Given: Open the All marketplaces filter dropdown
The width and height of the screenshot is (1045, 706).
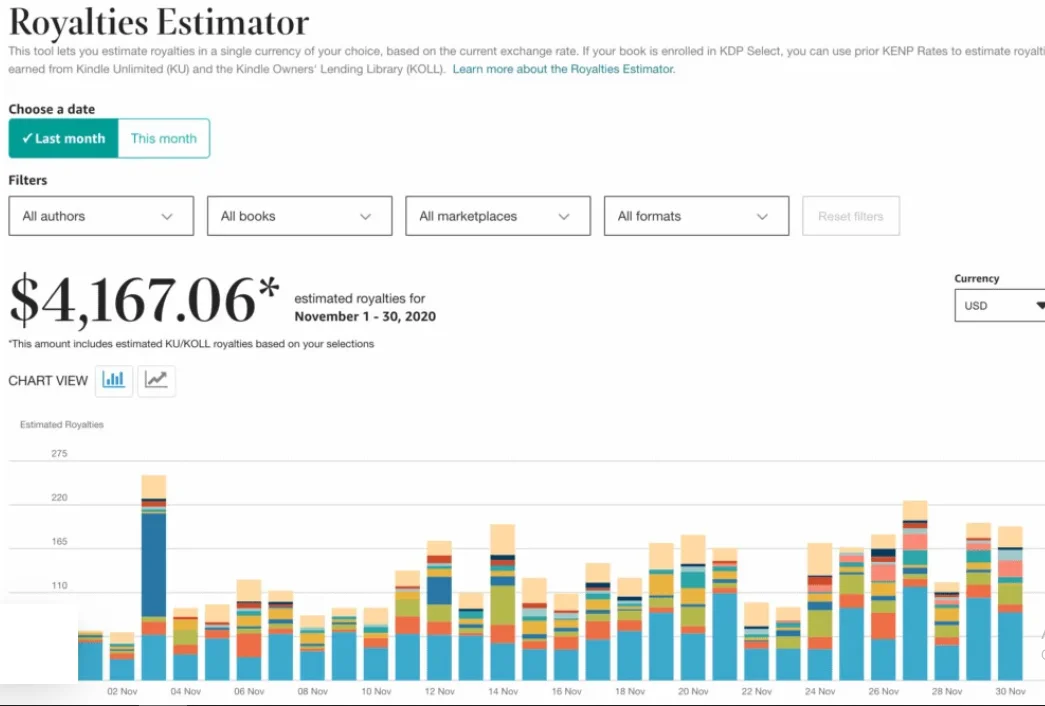Looking at the screenshot, I should tap(497, 215).
